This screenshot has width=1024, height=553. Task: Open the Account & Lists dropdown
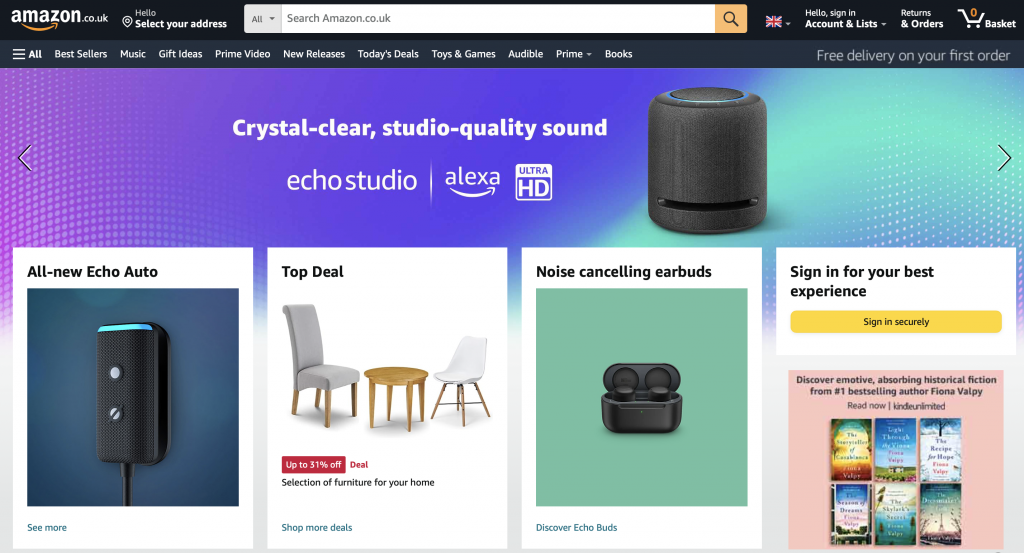tap(845, 18)
